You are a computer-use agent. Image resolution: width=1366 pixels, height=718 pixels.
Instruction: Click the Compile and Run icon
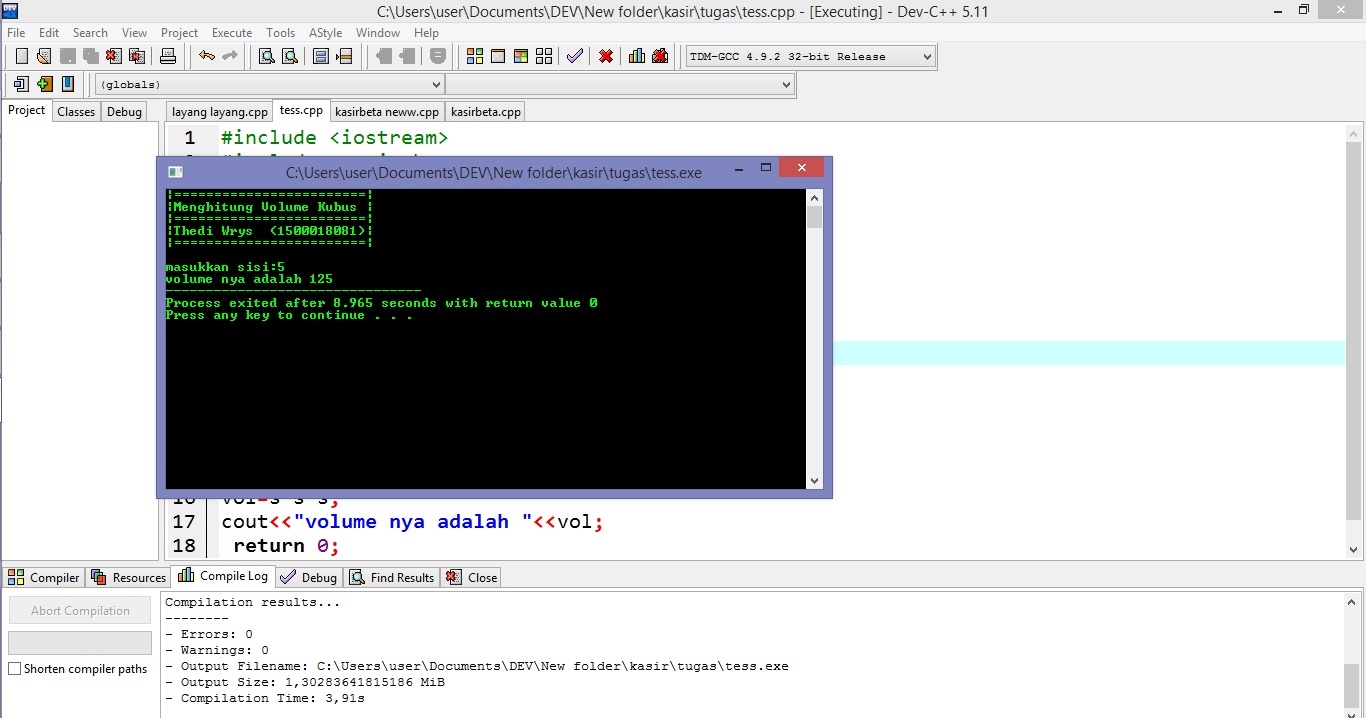[x=521, y=56]
